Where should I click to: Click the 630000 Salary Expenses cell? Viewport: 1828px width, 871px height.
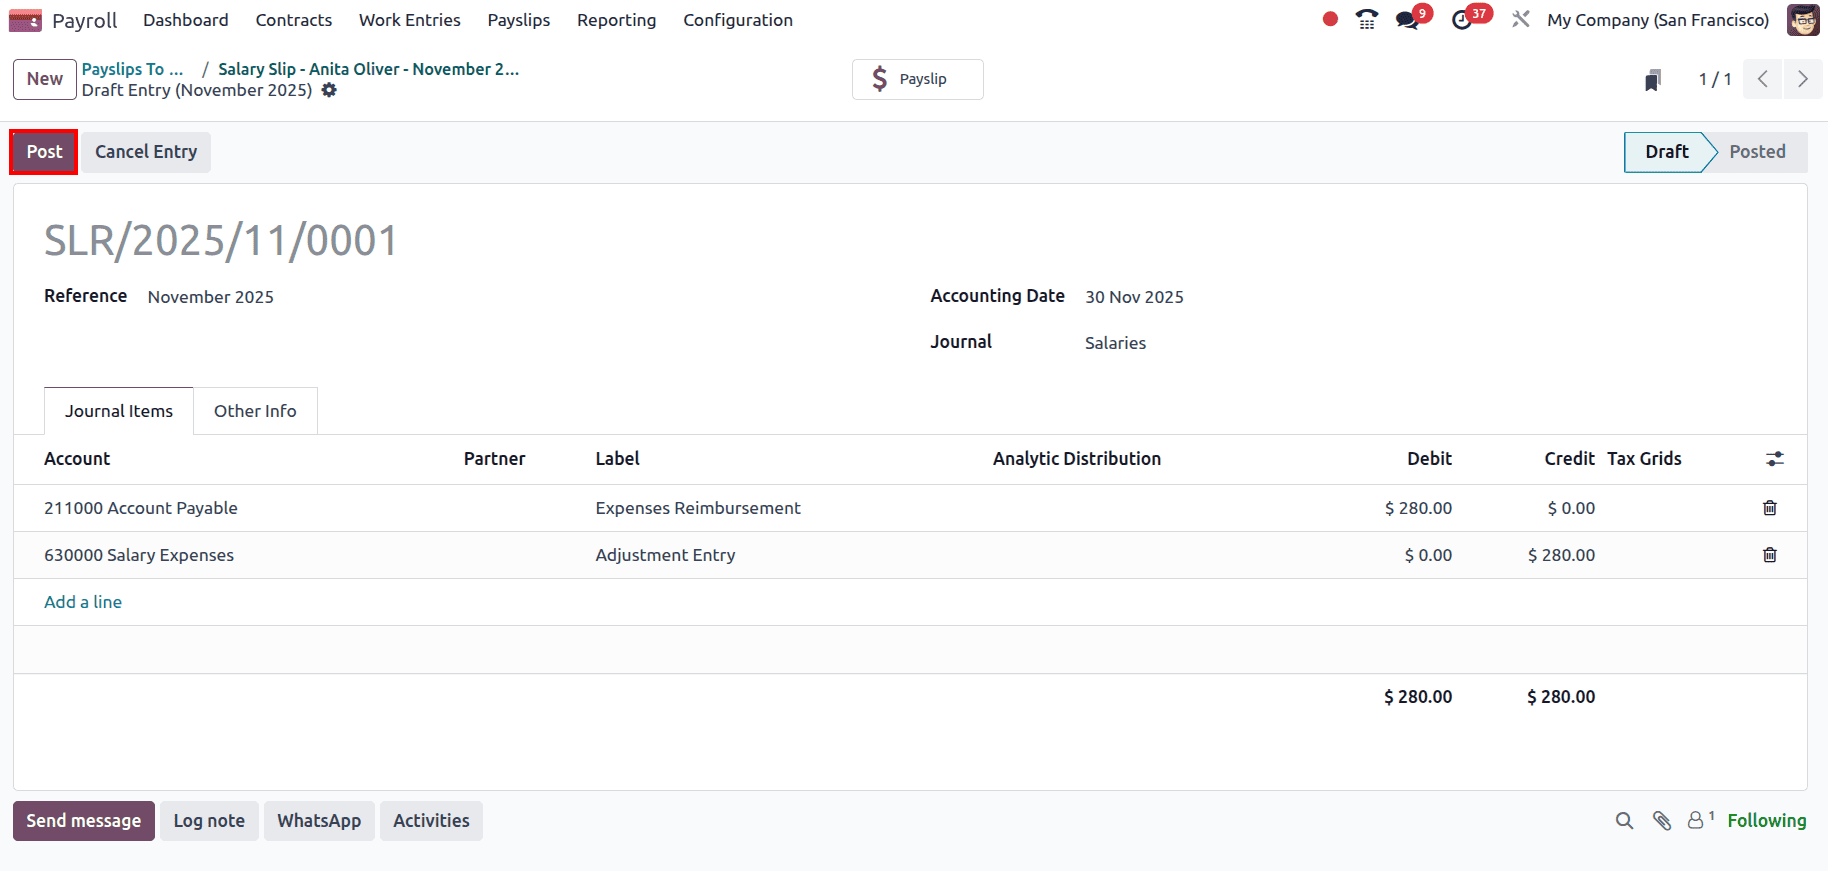click(139, 555)
